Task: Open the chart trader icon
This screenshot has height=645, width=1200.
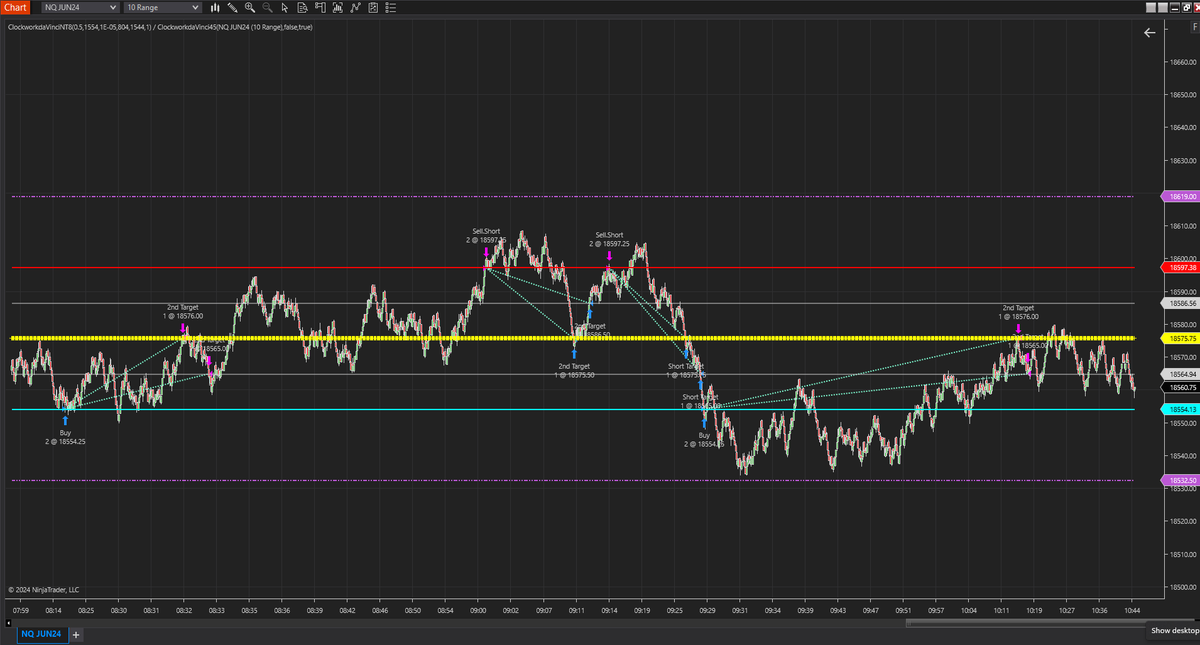Action: (320, 7)
